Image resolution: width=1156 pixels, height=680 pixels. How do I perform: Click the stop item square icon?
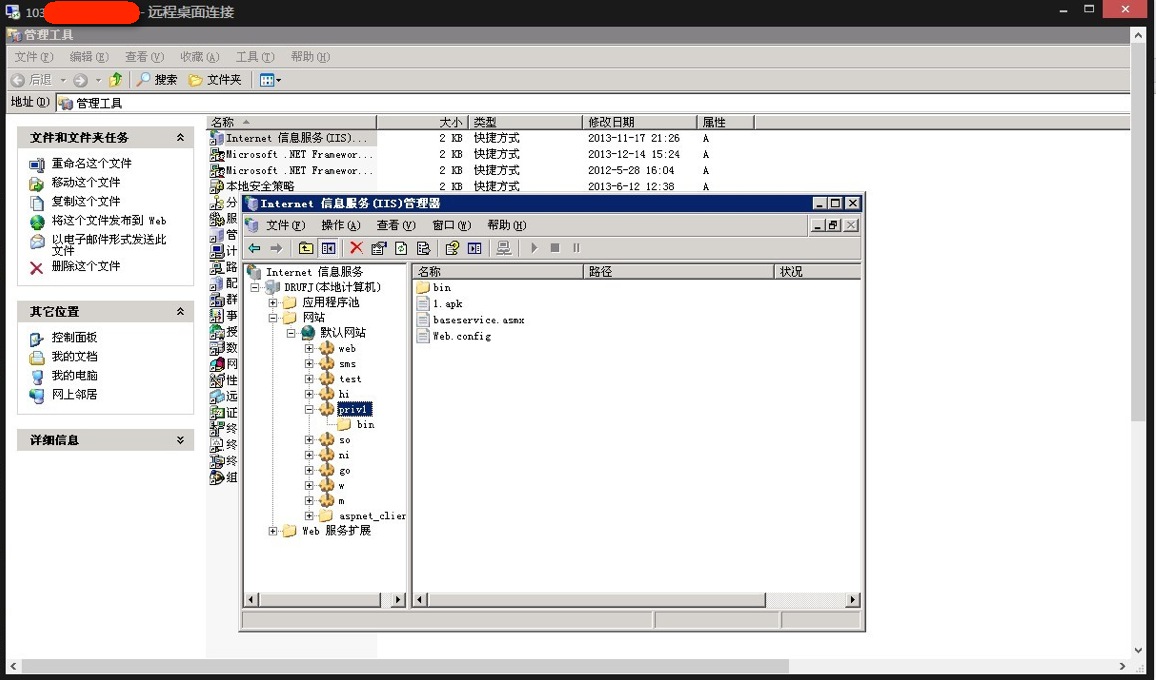pos(555,249)
